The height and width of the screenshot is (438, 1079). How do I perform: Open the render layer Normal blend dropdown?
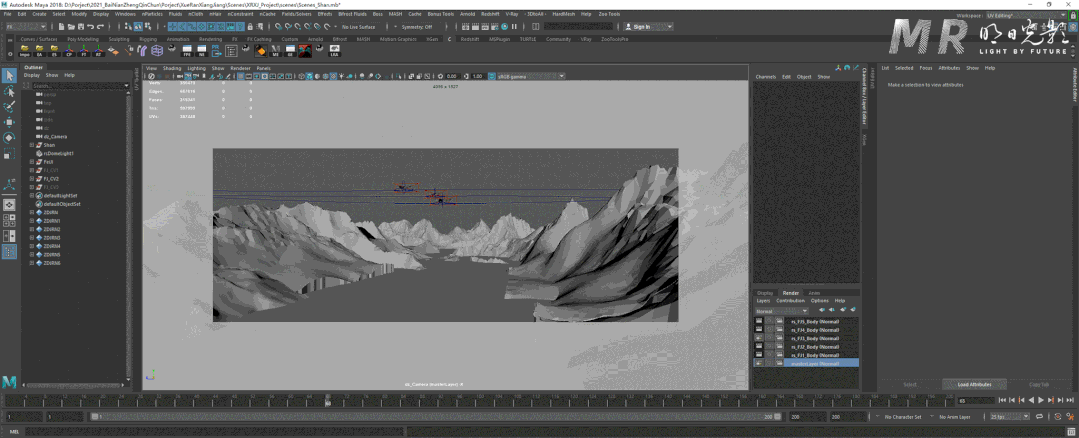781,311
